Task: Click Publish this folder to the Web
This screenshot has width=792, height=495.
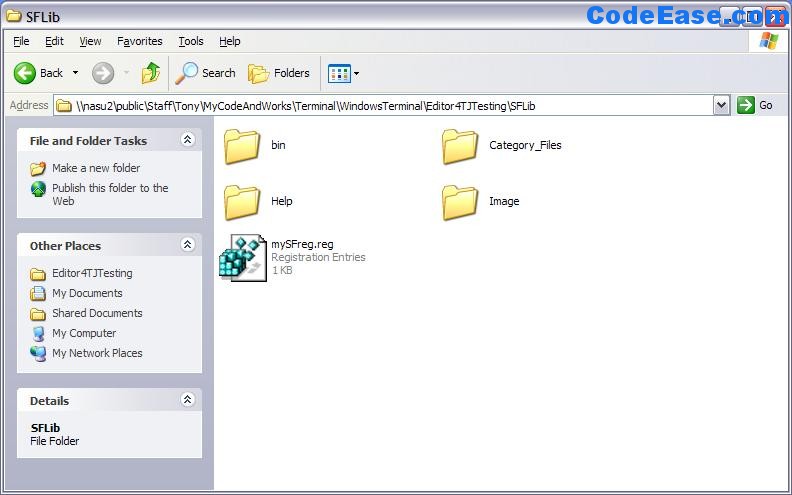Action: (x=110, y=194)
